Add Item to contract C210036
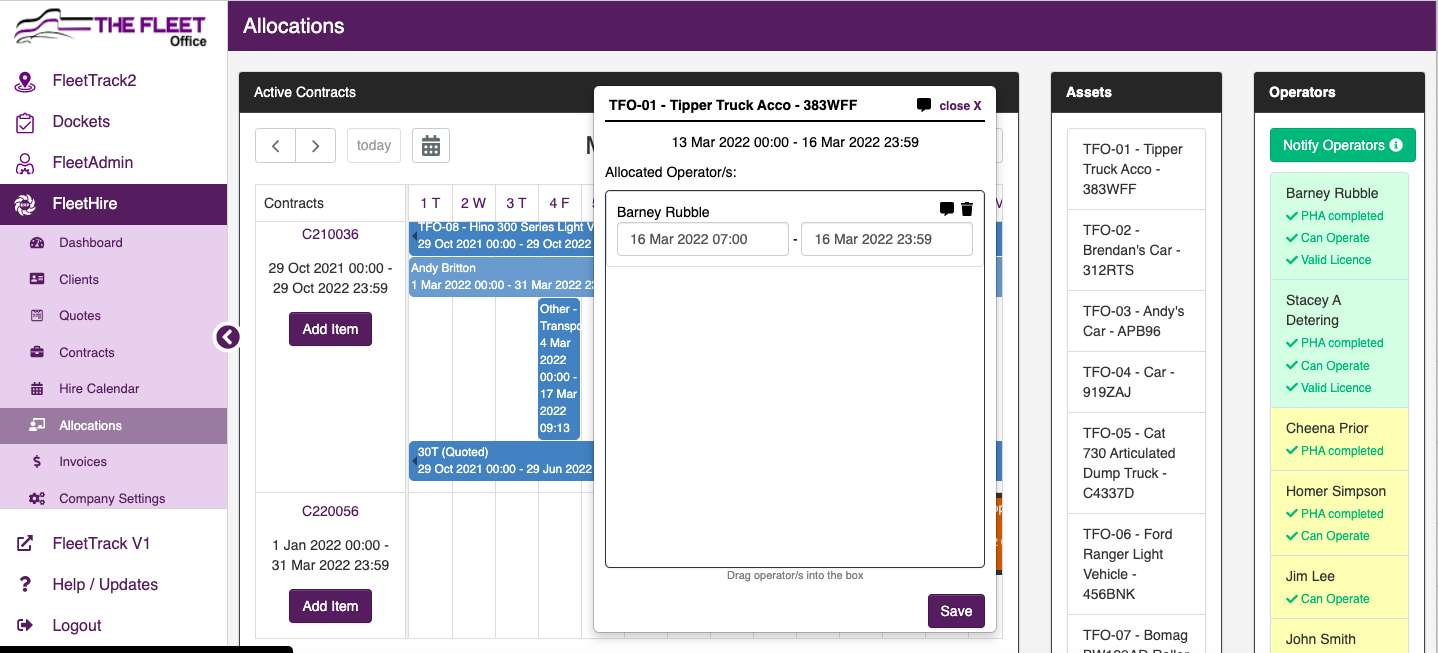The image size is (1438, 653). coord(330,329)
